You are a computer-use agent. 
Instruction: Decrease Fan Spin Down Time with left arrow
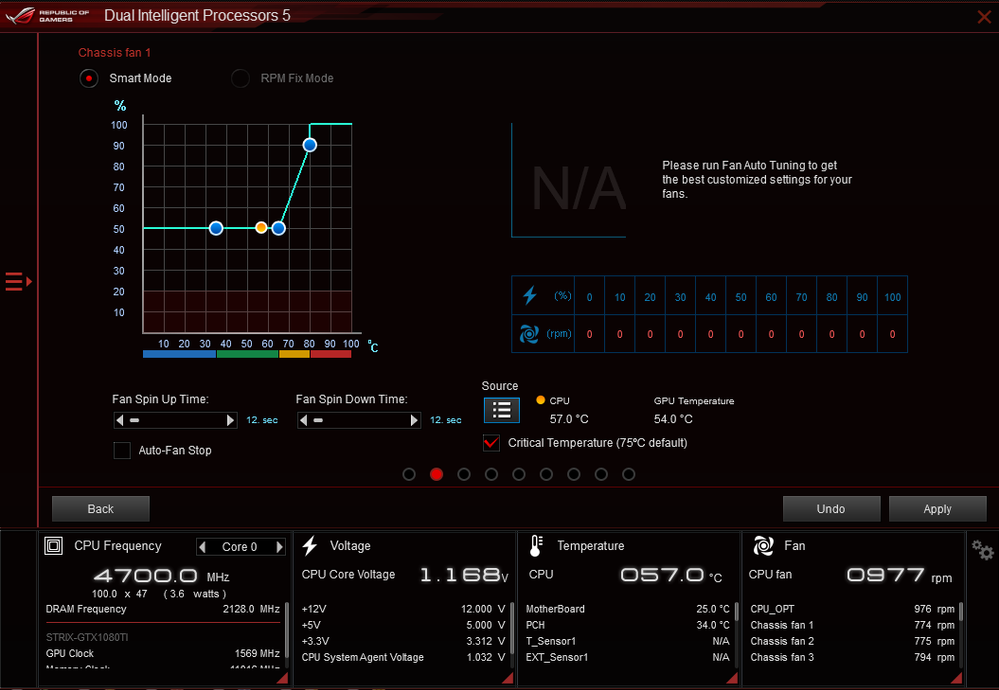point(303,420)
